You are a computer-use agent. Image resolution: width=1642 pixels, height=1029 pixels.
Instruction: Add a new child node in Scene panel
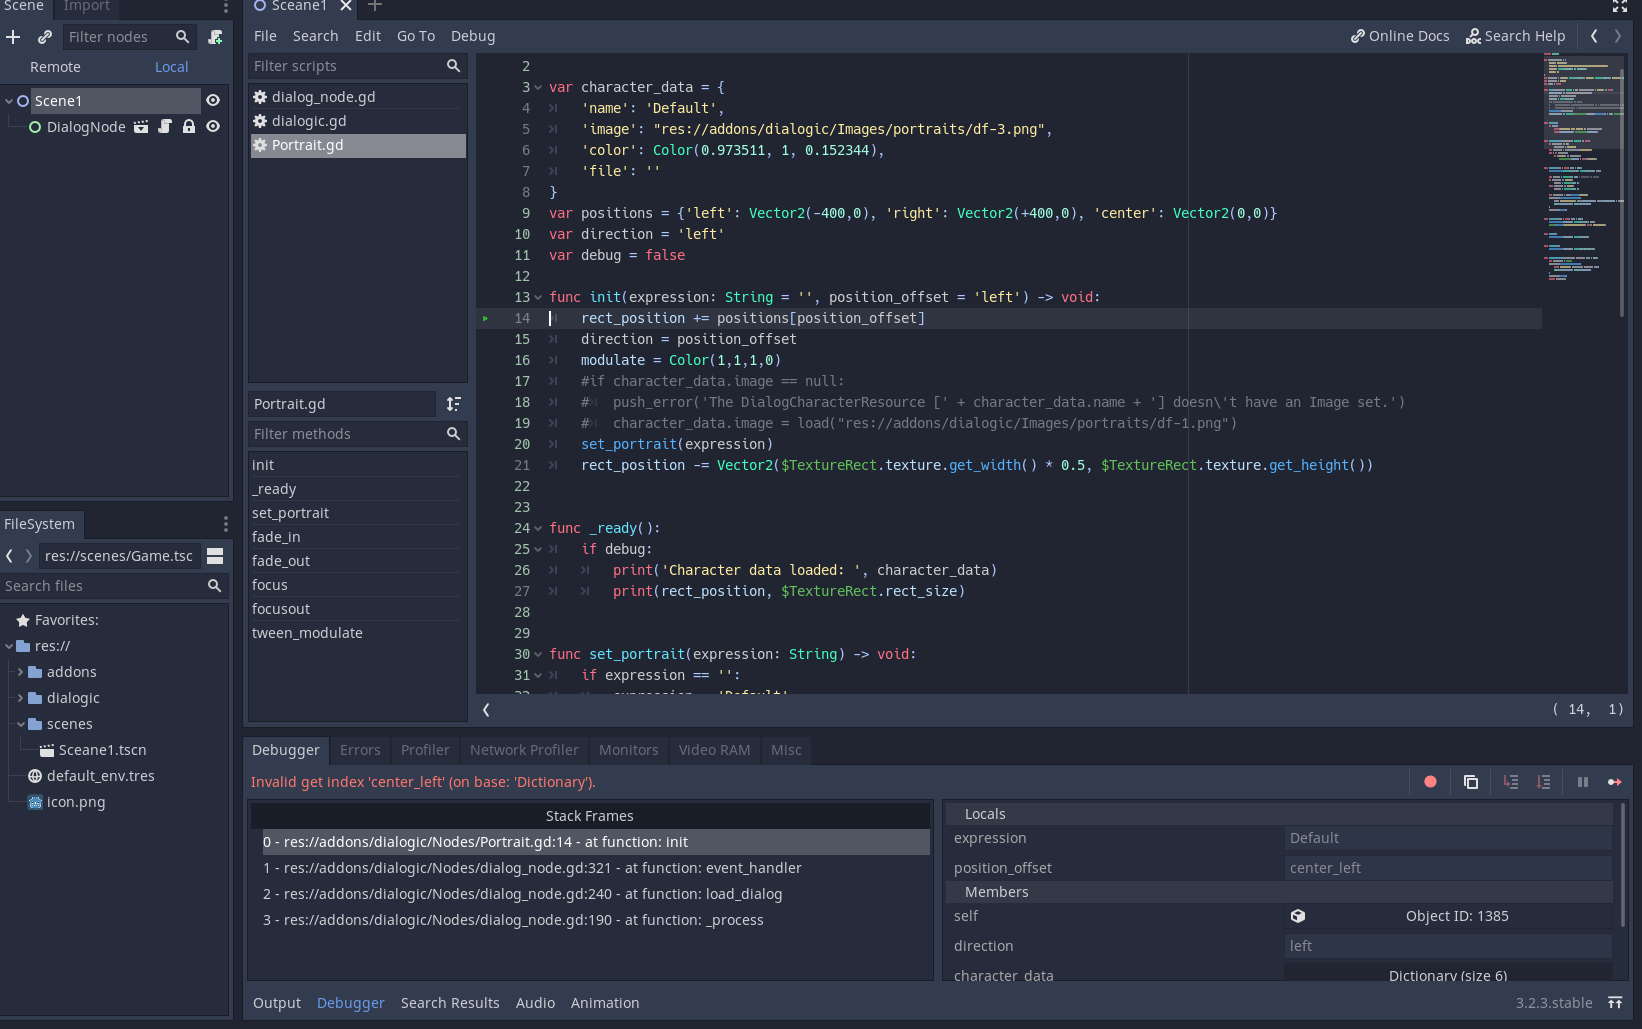[13, 37]
